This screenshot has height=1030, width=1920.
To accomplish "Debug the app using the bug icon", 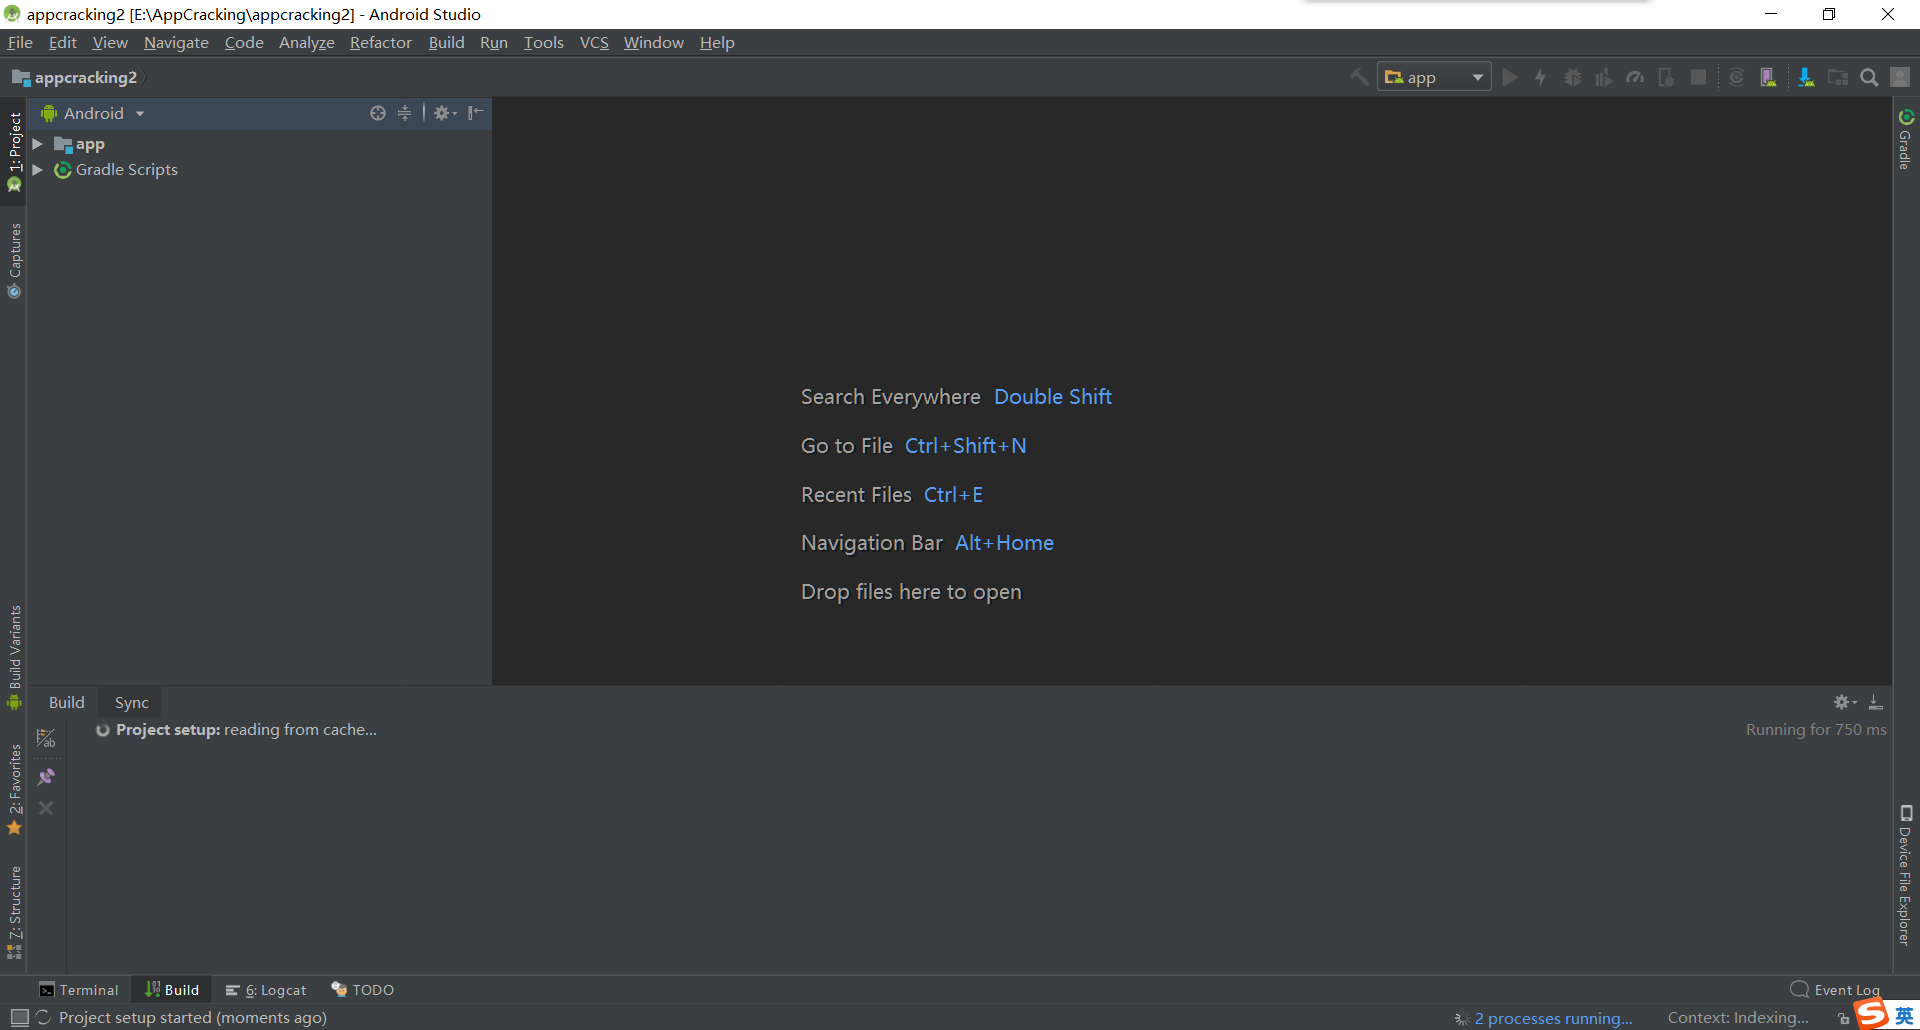I will 1573,77.
